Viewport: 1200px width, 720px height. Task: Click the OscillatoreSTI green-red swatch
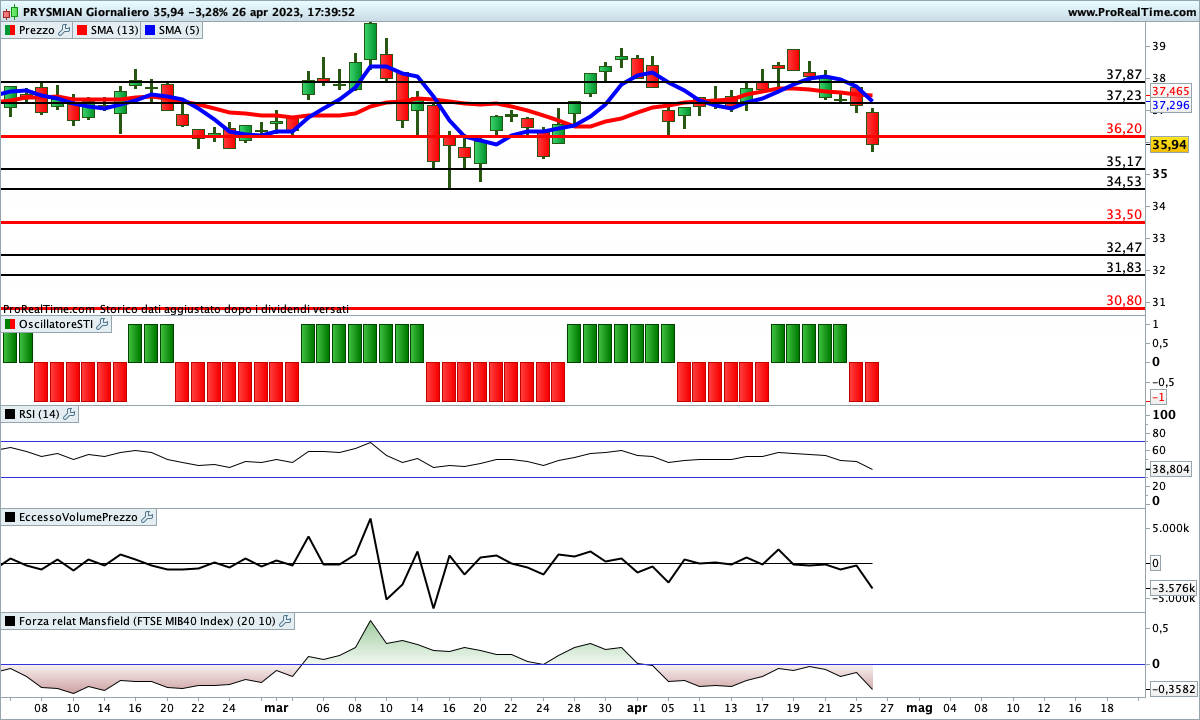(x=10, y=325)
